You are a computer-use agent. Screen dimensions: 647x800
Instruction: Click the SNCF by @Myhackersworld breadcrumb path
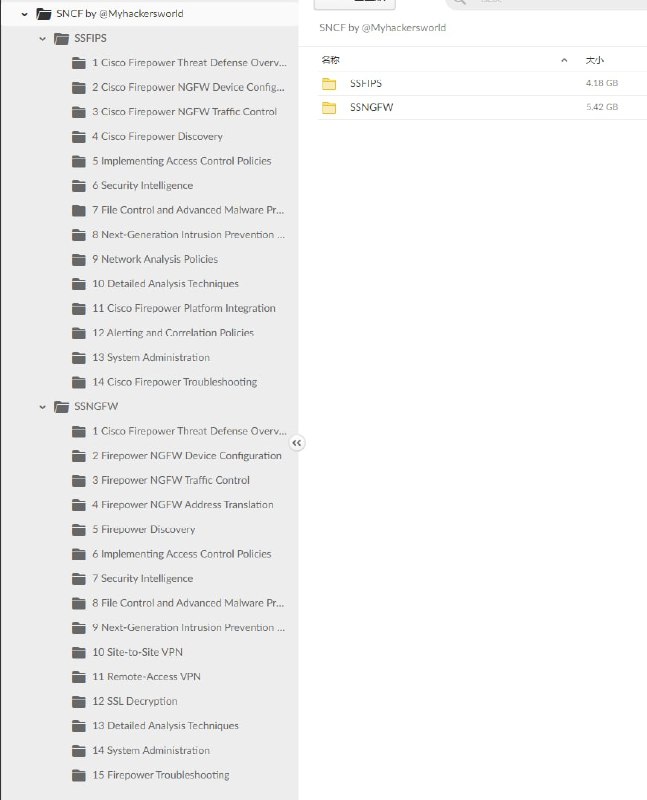pyautogui.click(x=382, y=28)
